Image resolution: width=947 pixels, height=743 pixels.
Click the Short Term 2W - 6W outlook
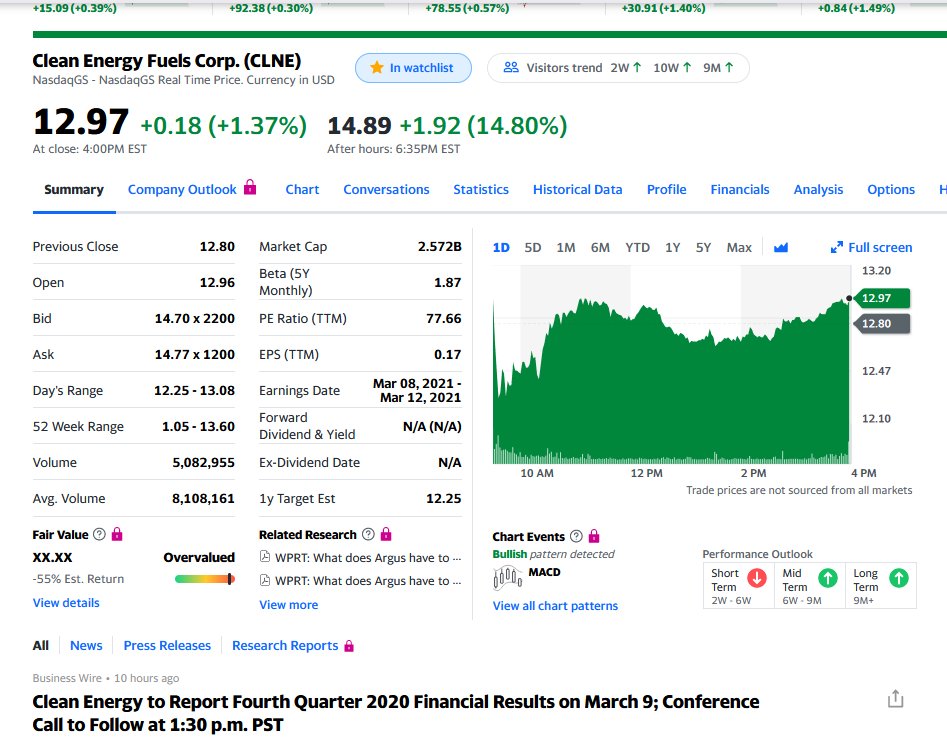point(739,585)
